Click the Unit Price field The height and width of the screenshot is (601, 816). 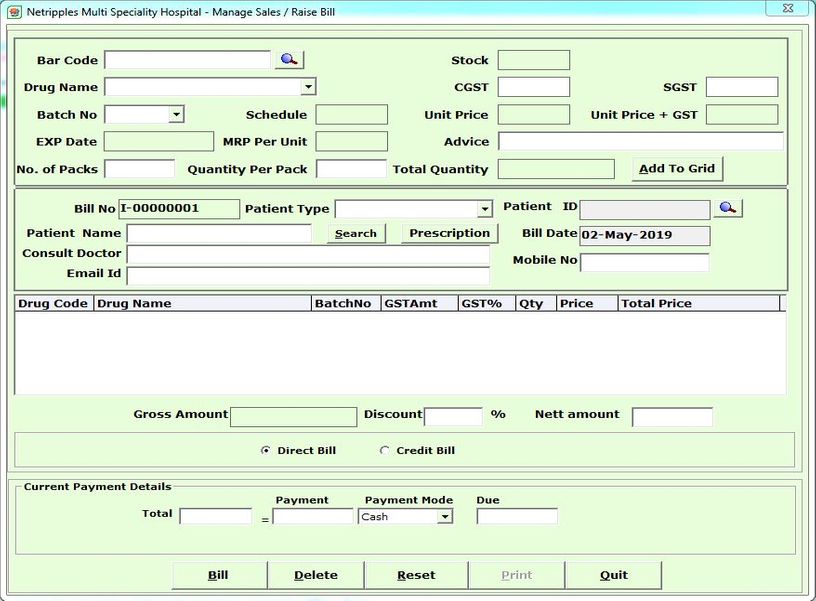(x=533, y=114)
